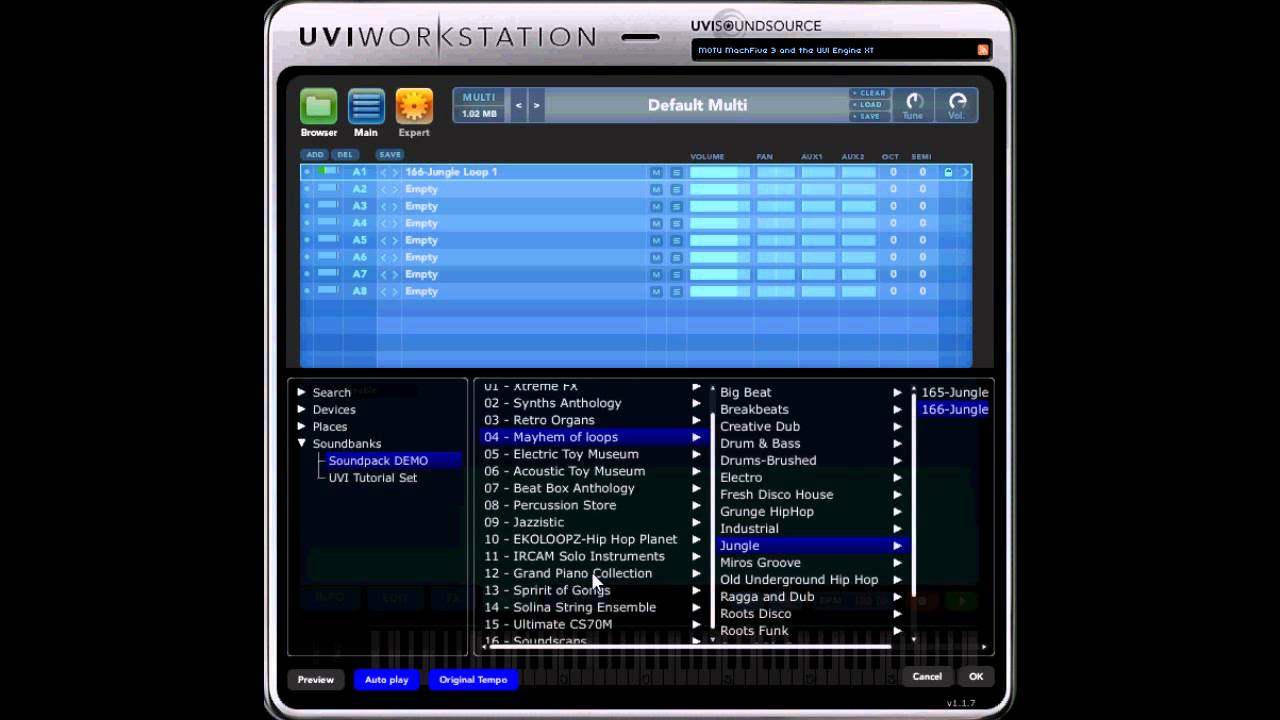Click the DEL part button
Screen dimensions: 1280x720
(x=345, y=155)
